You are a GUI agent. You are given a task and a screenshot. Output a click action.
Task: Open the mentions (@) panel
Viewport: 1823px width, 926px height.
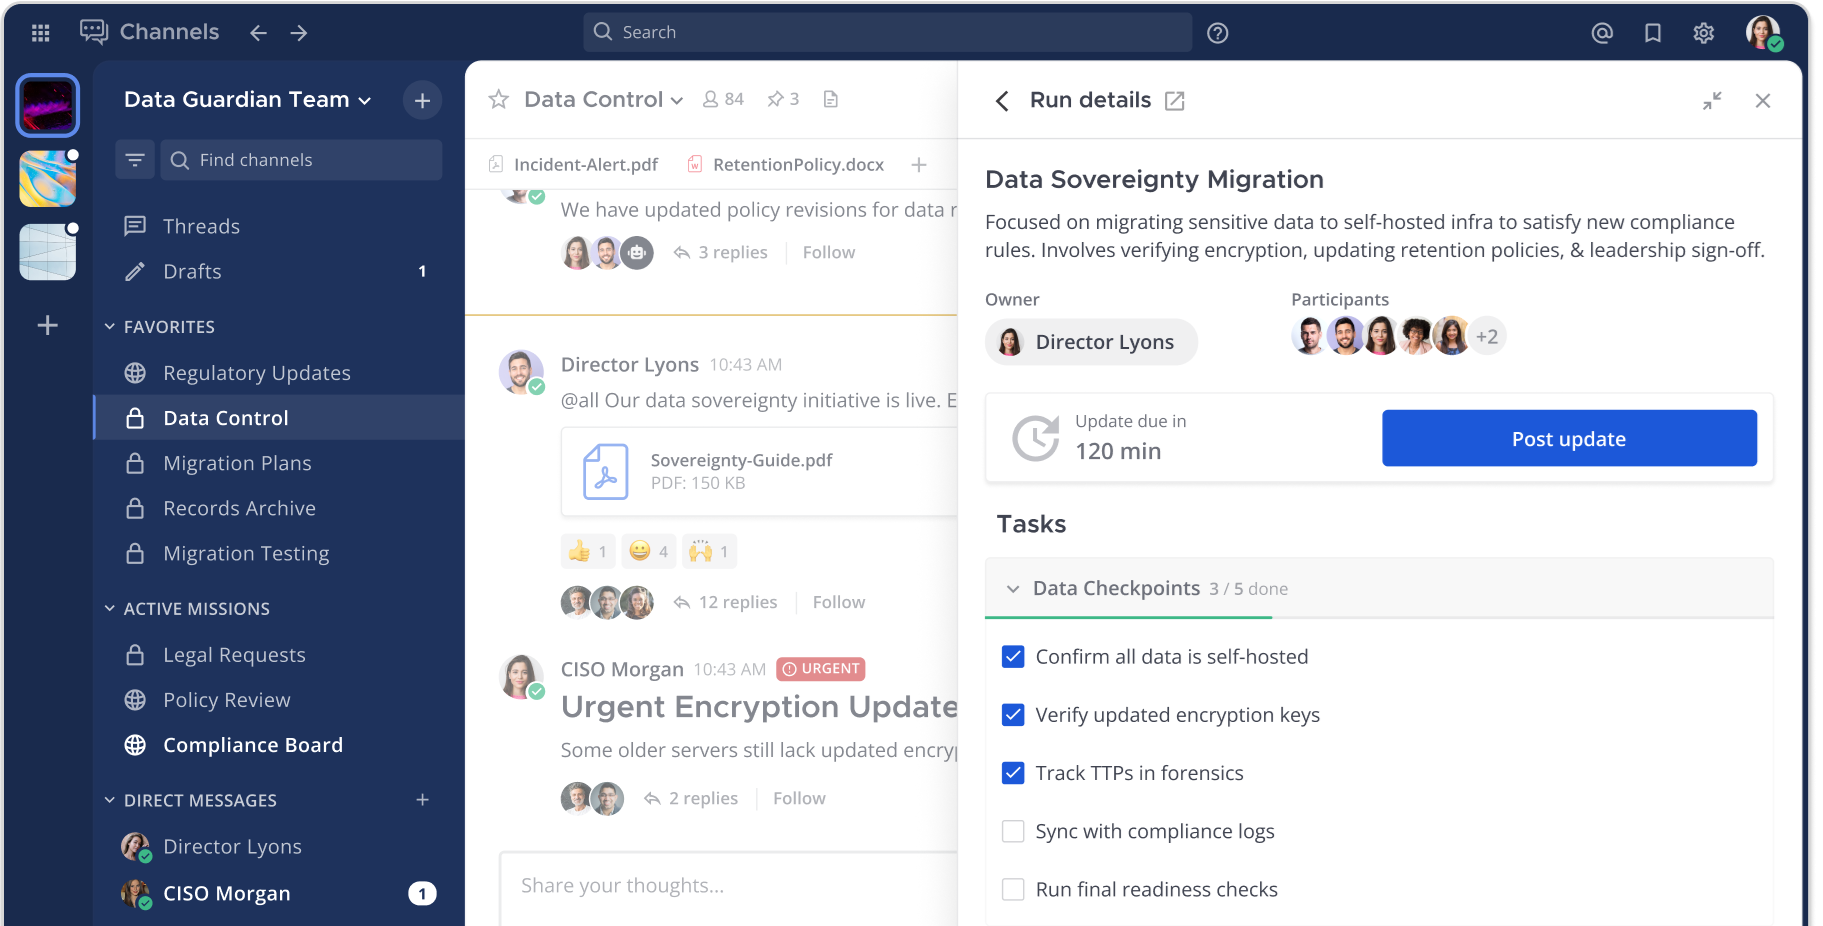point(1601,32)
